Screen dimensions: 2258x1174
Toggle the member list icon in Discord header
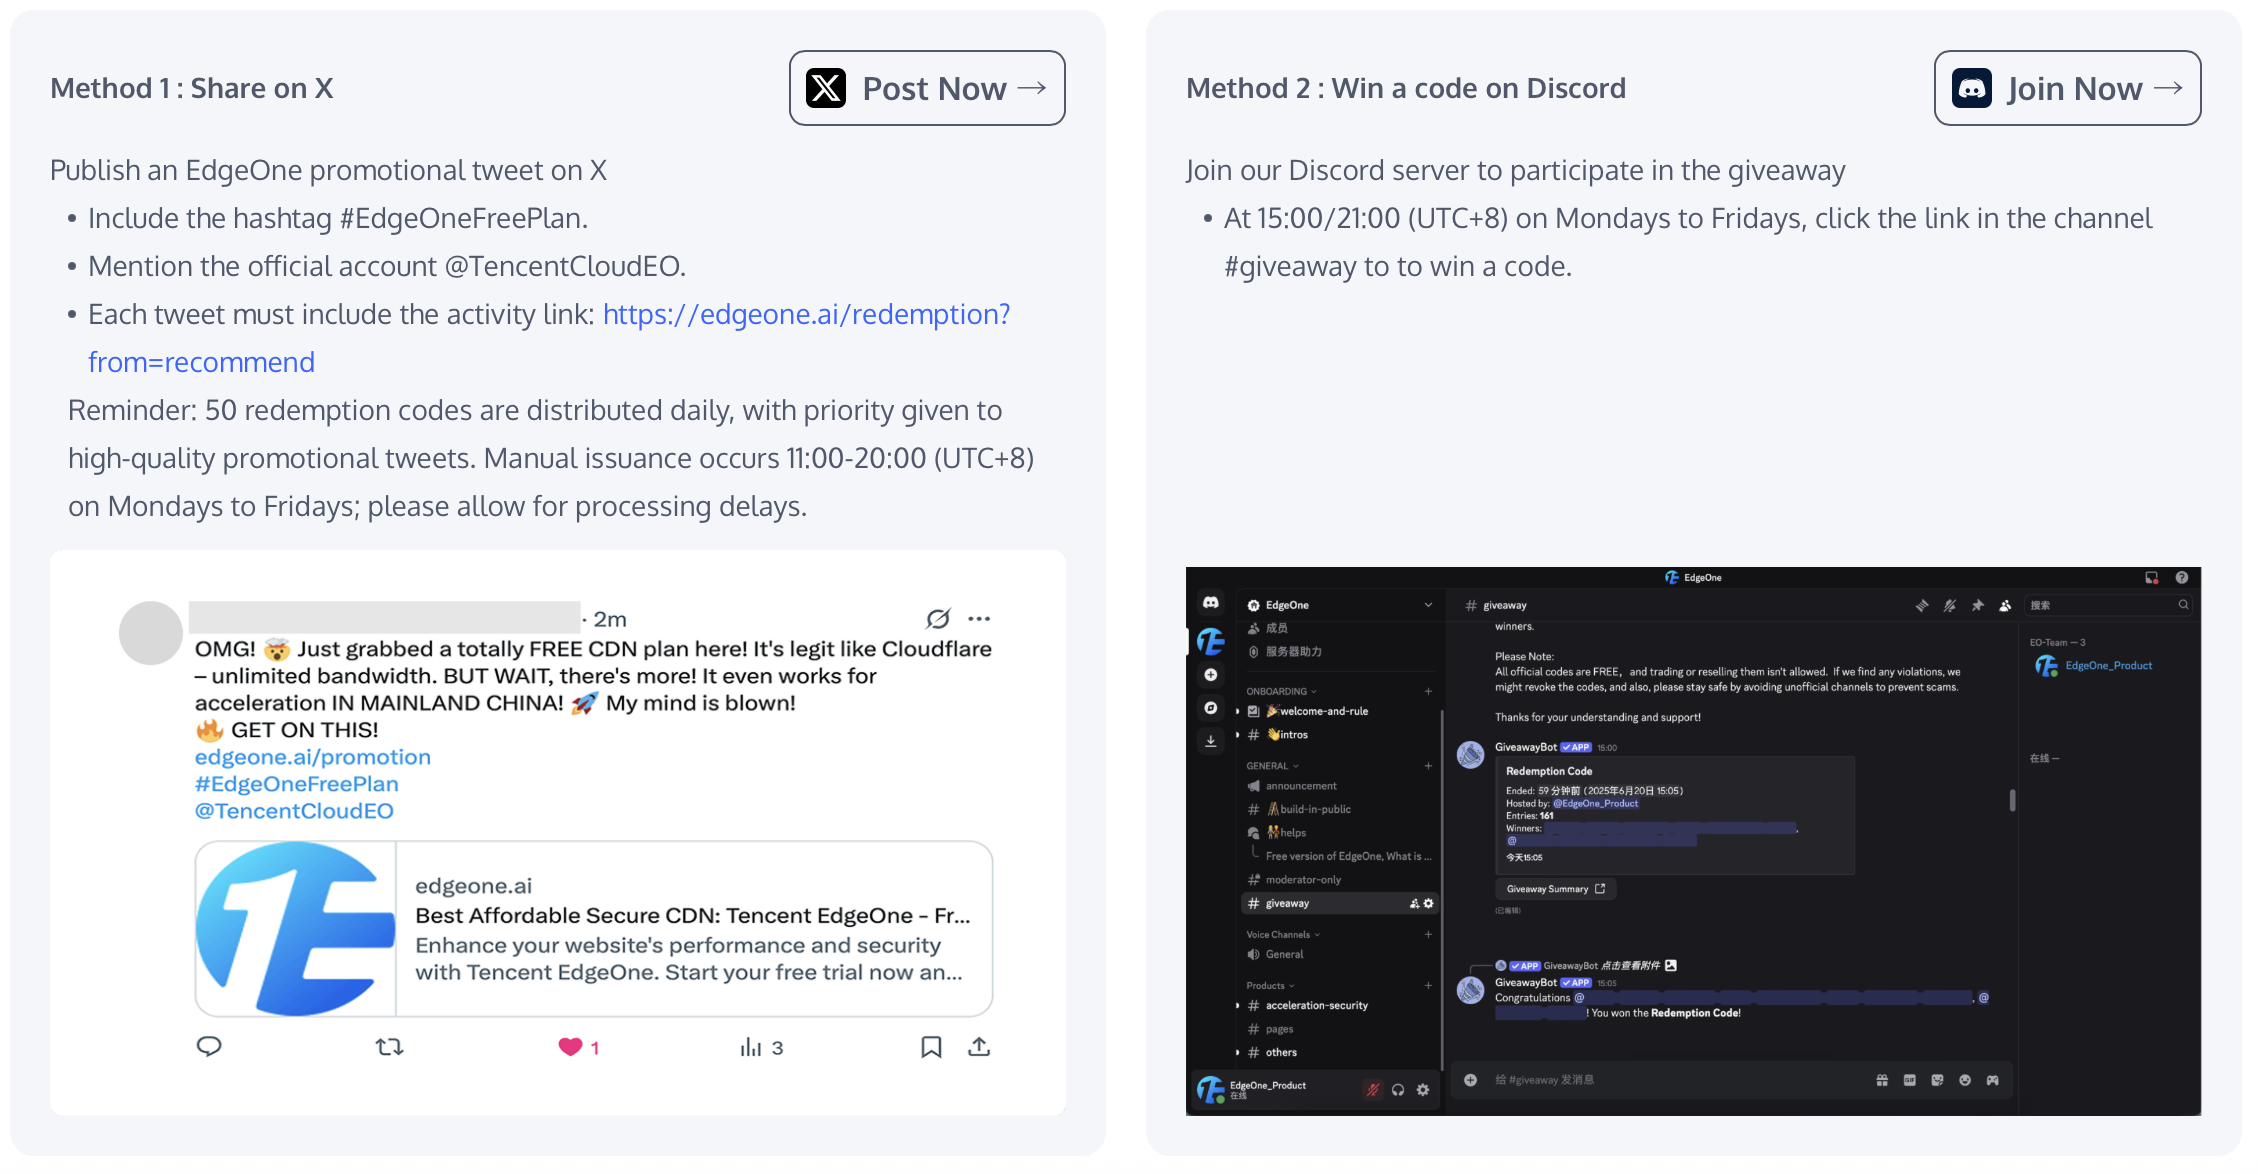click(x=2005, y=605)
